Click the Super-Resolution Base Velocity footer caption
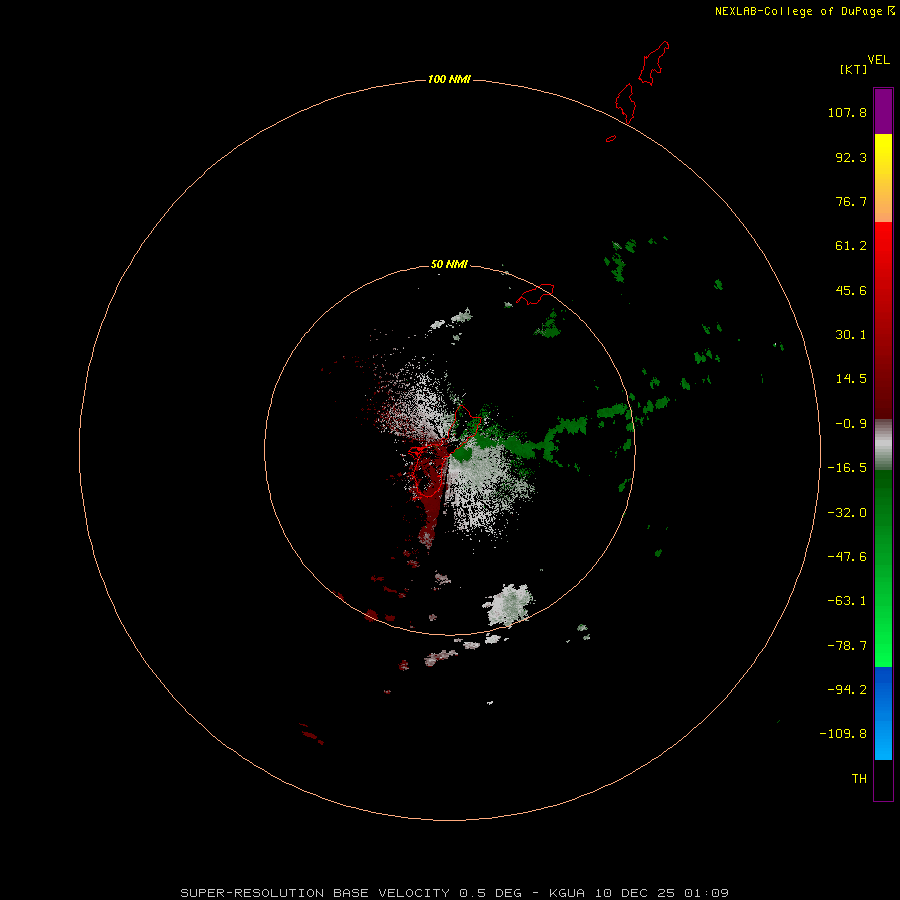 coord(454,893)
